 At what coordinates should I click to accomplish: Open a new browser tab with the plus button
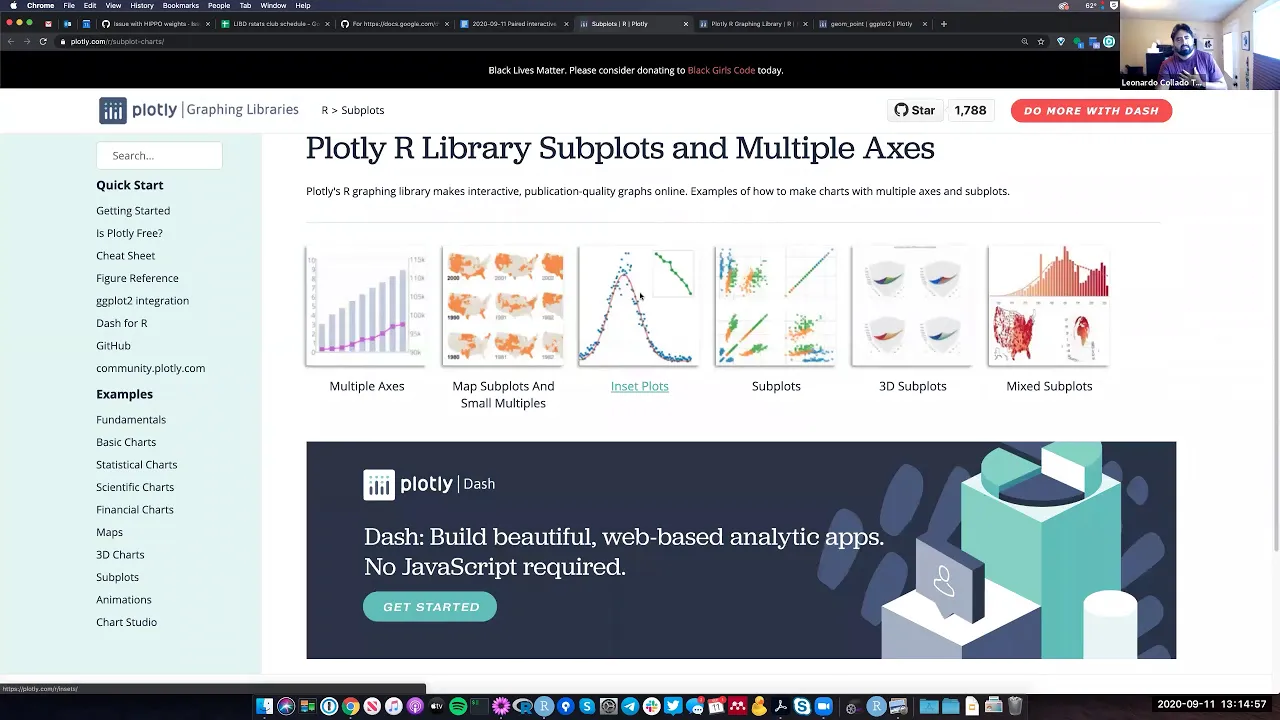[943, 23]
